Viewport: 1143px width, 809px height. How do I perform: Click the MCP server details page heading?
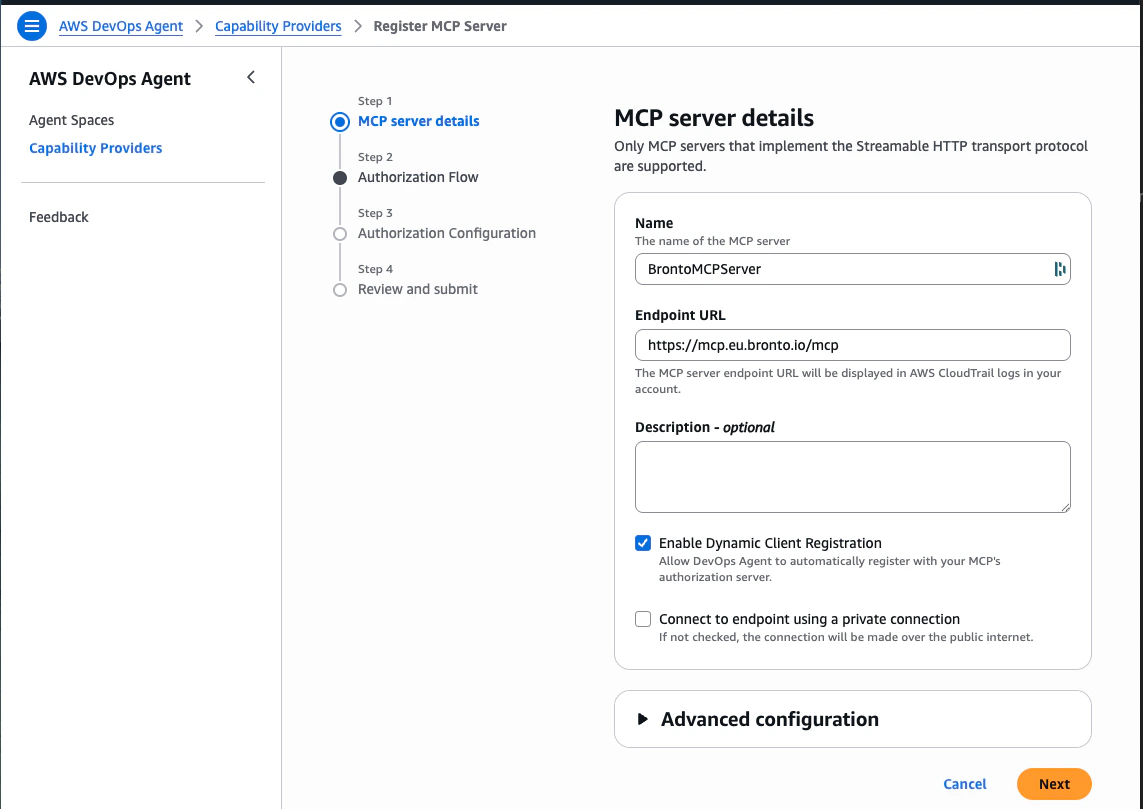(714, 117)
